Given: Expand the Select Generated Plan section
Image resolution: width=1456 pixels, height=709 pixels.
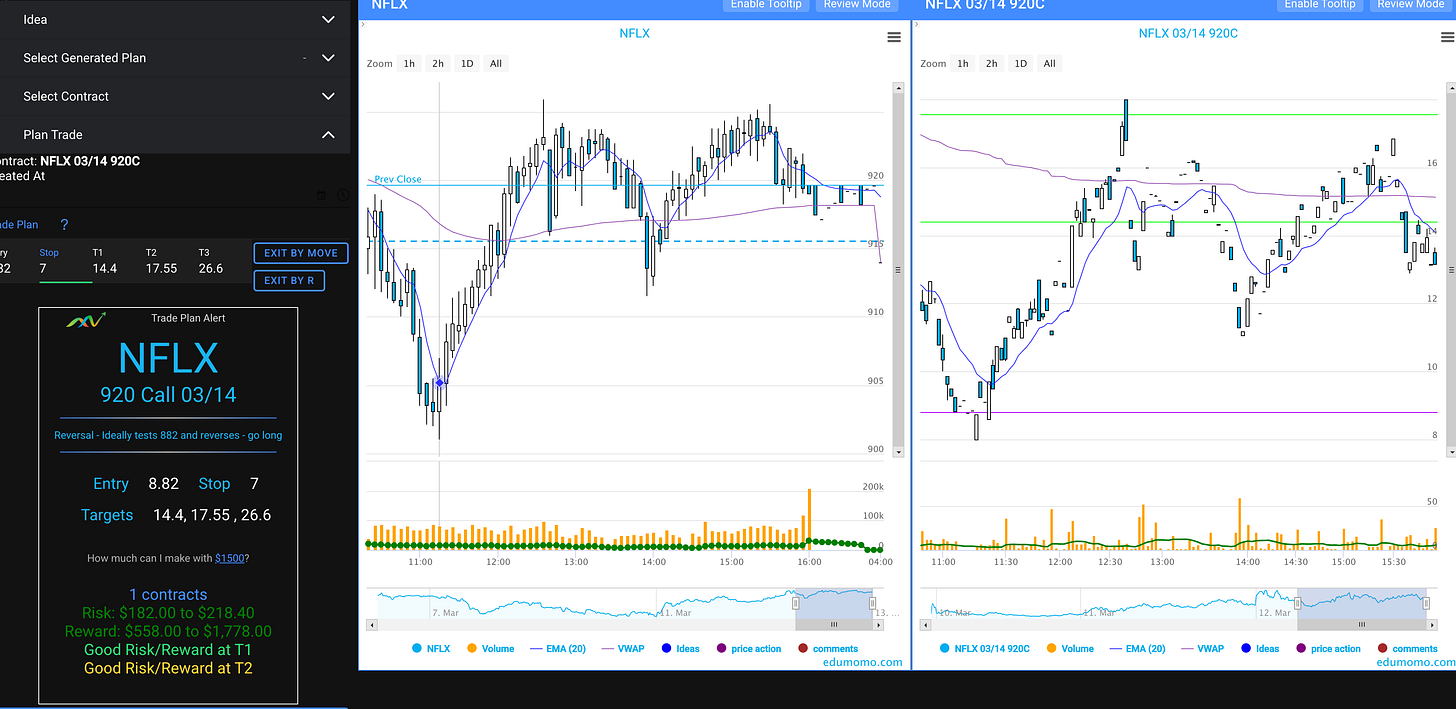Looking at the screenshot, I should pos(175,58).
